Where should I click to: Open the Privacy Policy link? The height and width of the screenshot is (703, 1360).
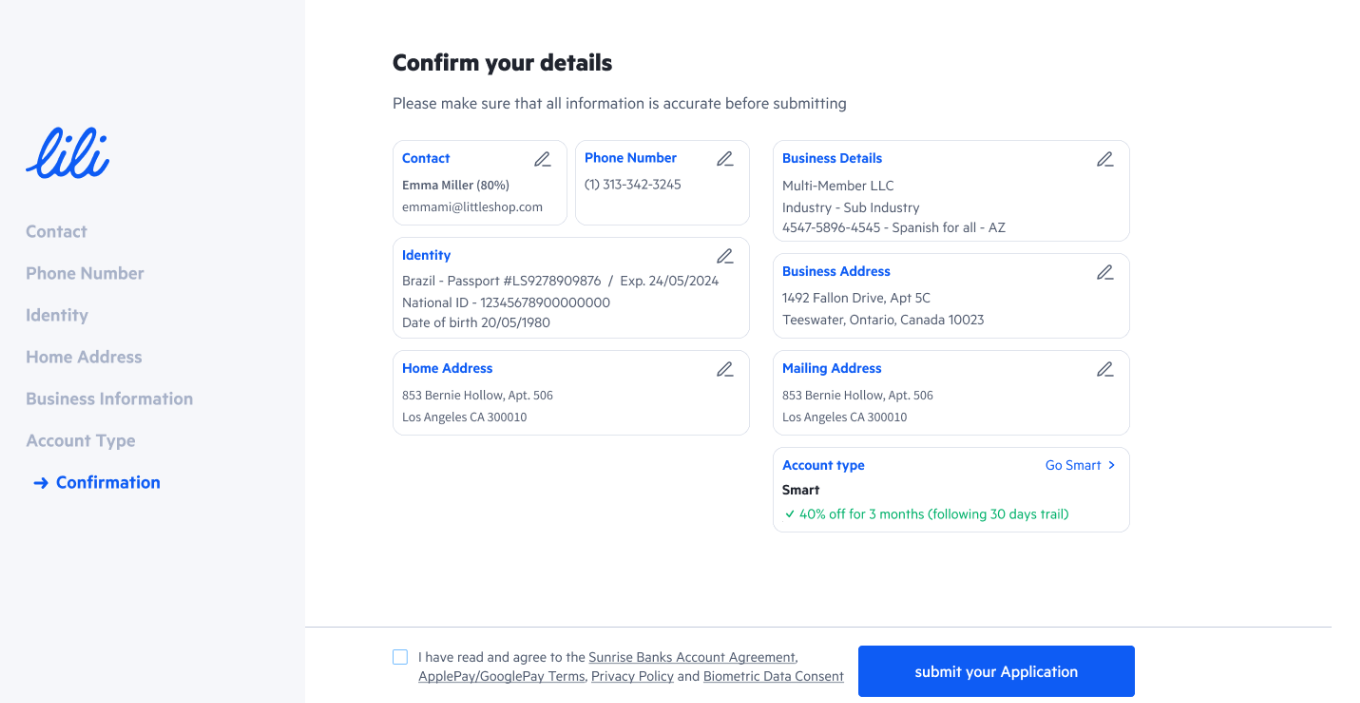click(632, 676)
